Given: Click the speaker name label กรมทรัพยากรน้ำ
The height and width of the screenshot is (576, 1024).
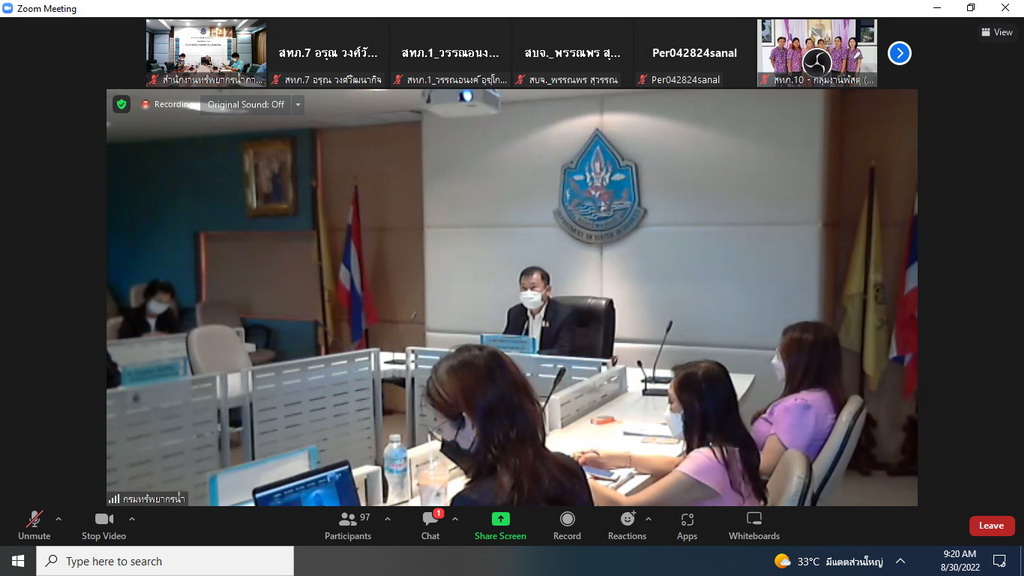Looking at the screenshot, I should pos(148,499).
